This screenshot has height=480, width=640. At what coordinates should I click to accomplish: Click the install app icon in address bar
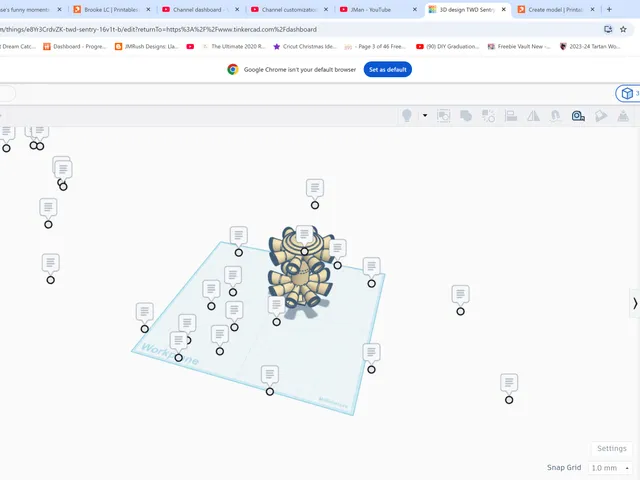[x=608, y=29]
